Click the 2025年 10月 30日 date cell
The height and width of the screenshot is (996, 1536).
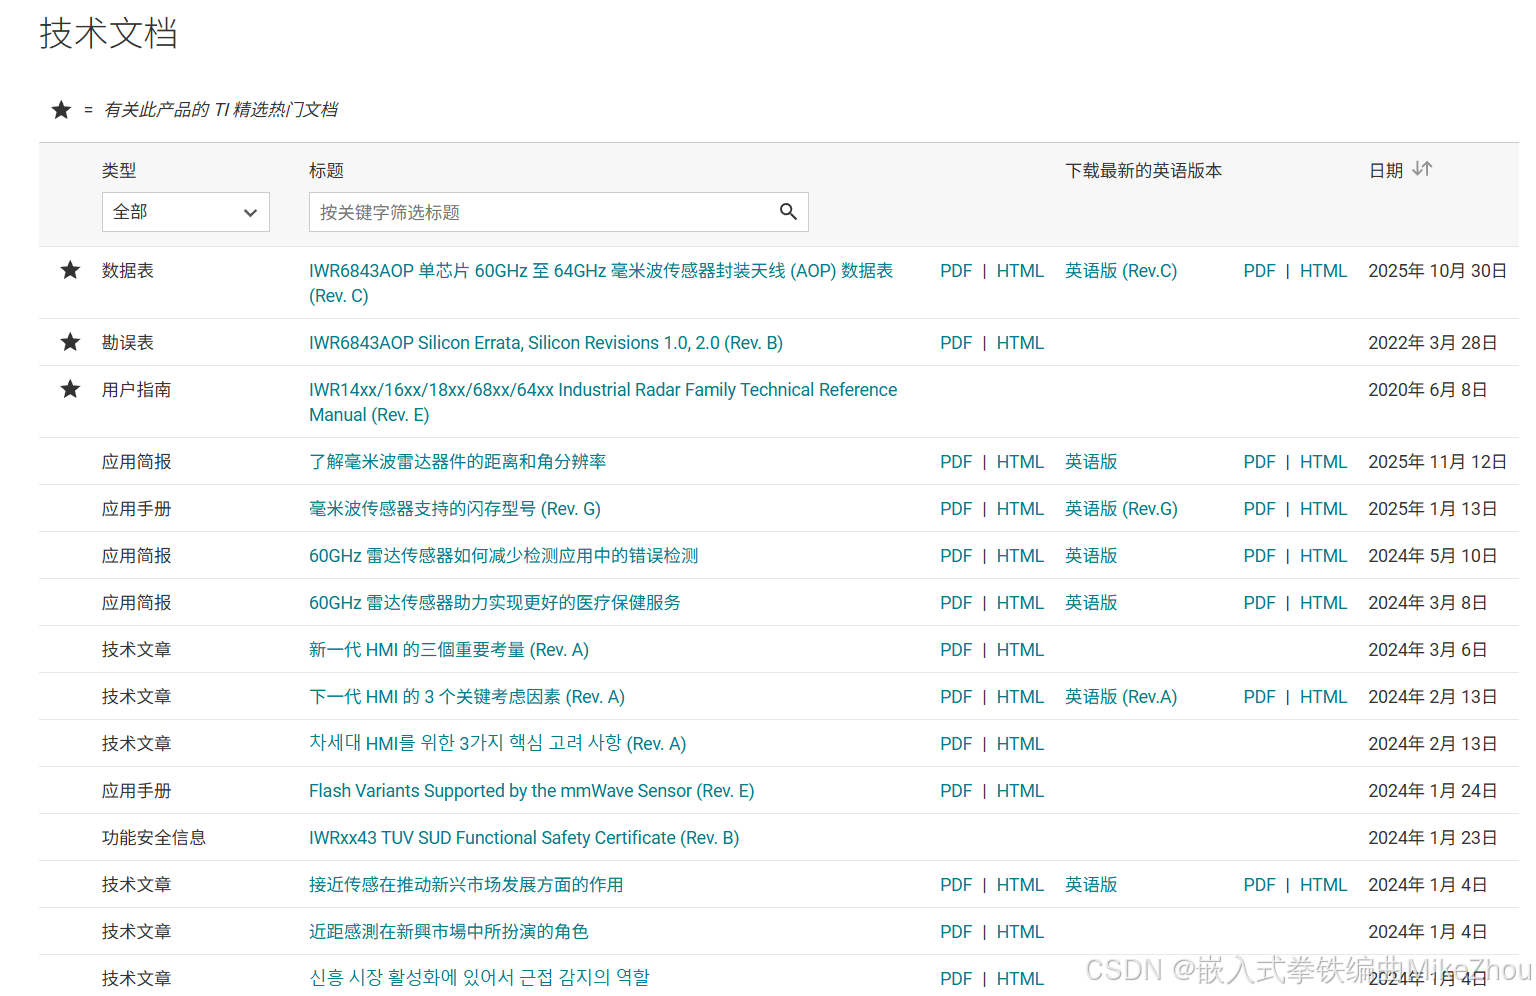coord(1437,271)
